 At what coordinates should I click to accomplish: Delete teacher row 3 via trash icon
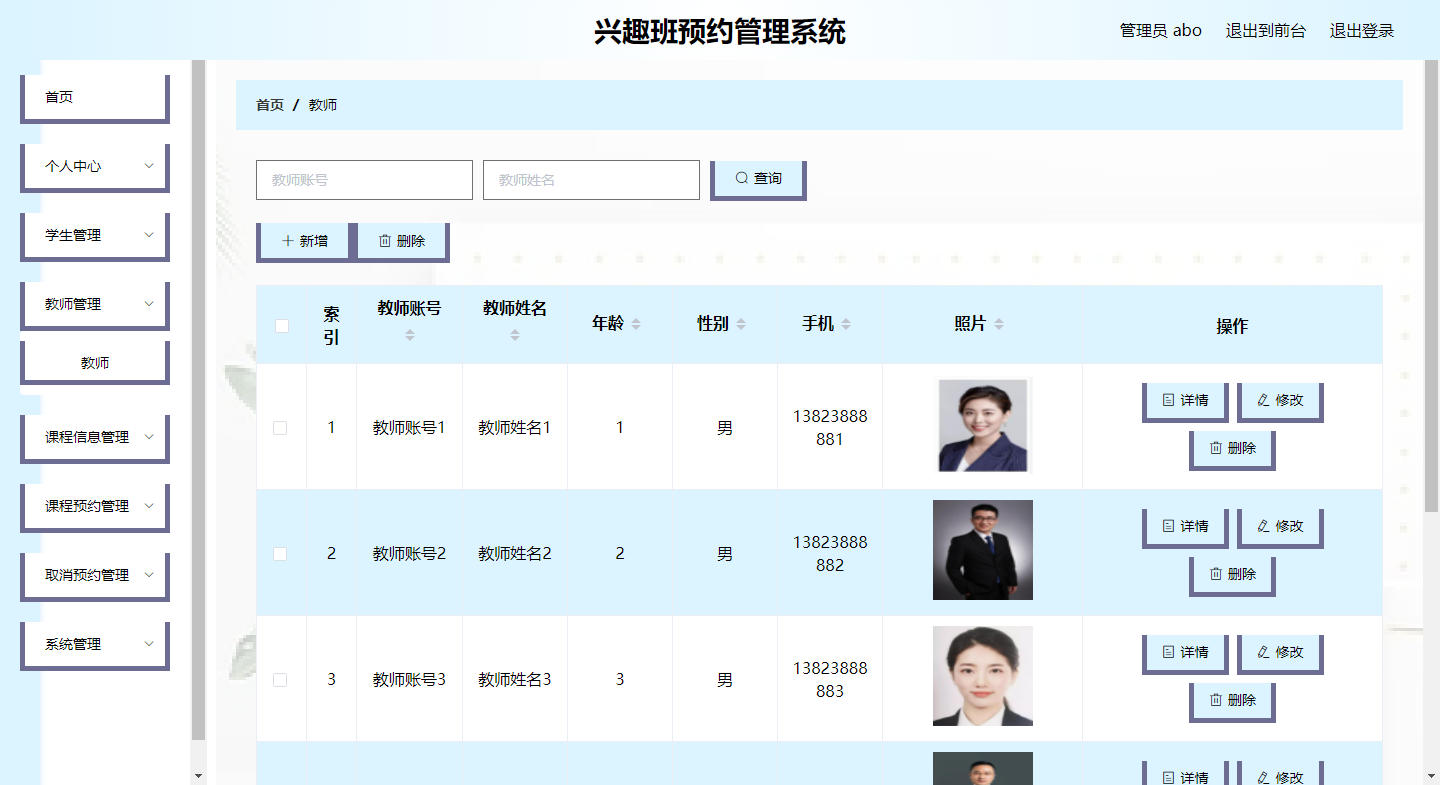click(x=1216, y=700)
